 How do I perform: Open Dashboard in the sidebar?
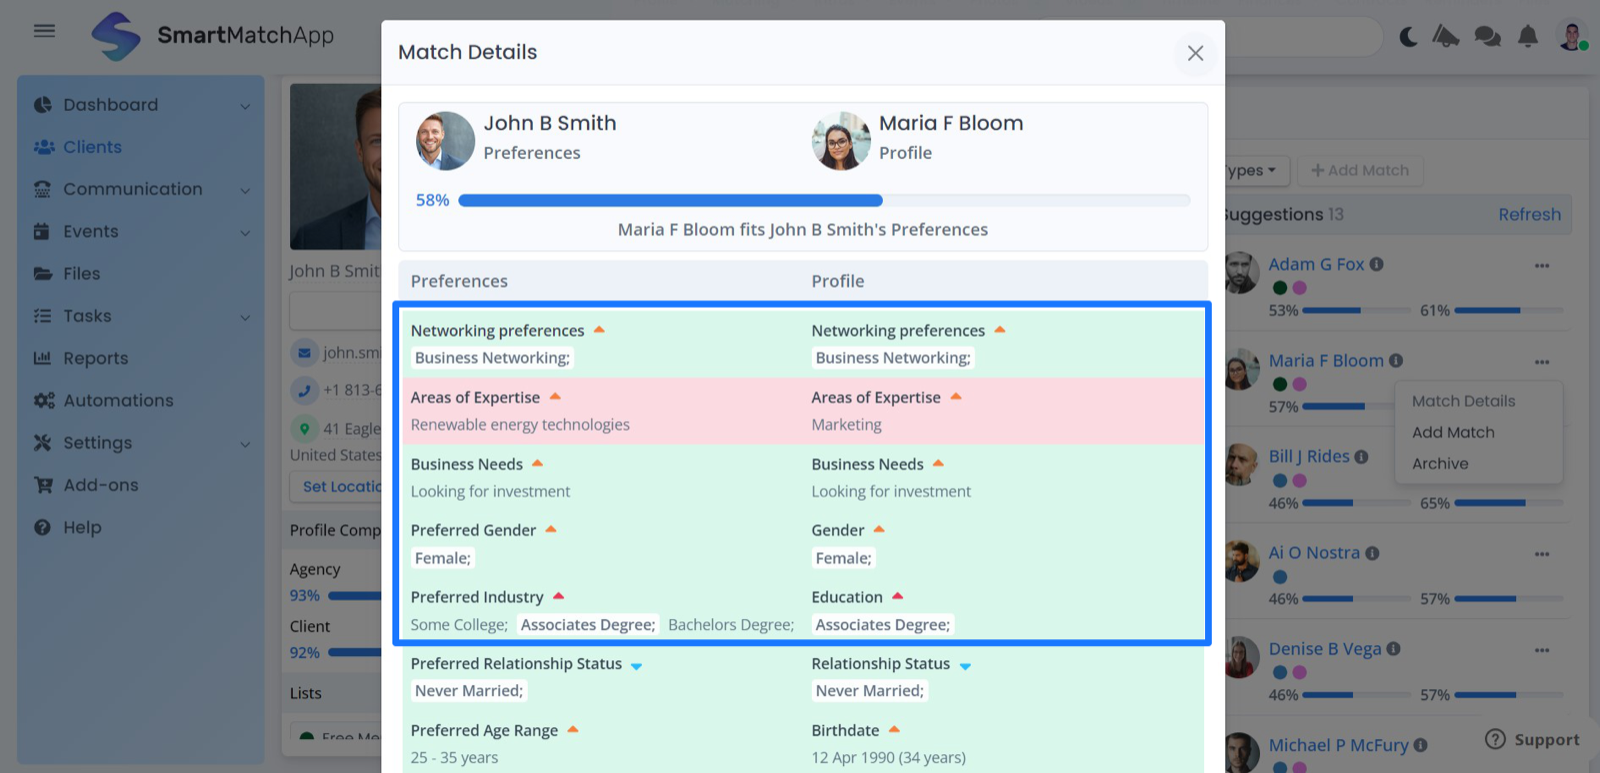pos(110,105)
